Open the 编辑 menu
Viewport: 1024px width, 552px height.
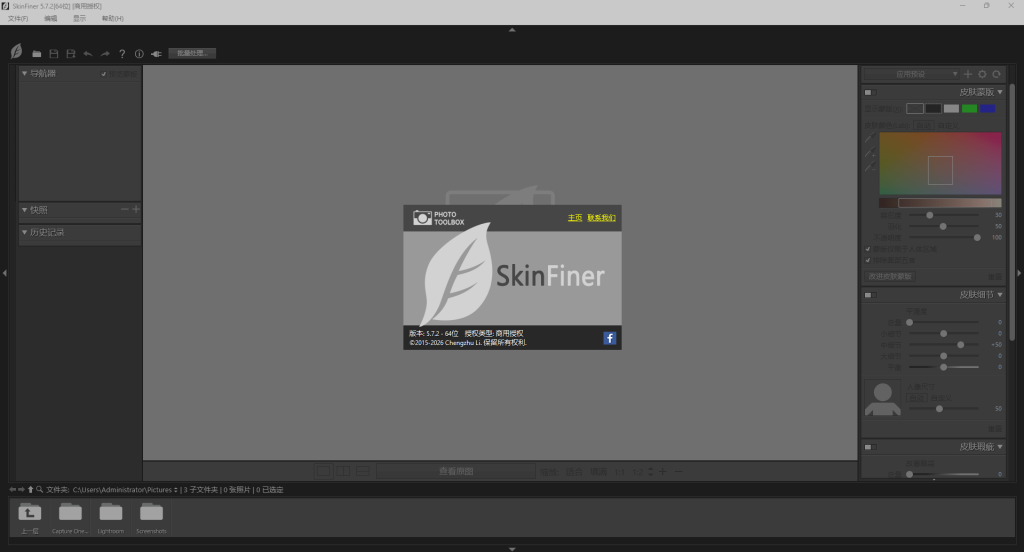[x=50, y=18]
